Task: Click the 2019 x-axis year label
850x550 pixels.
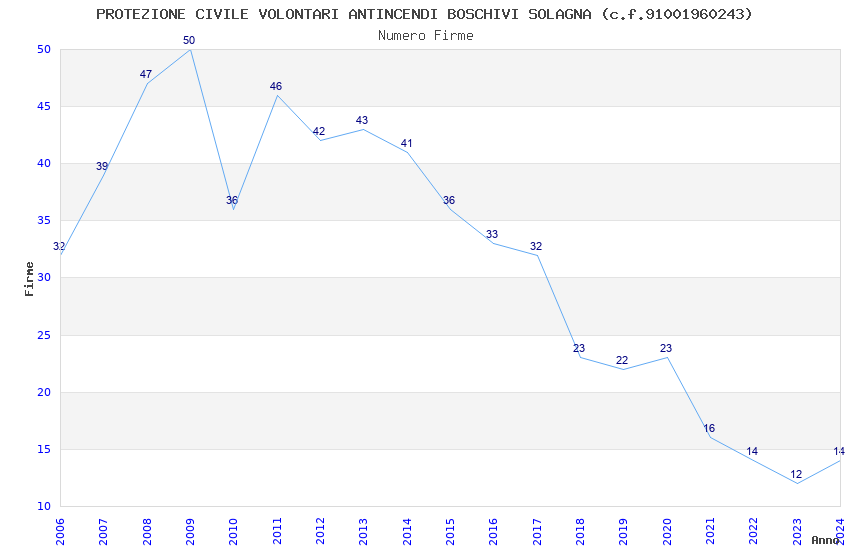Action: click(623, 532)
